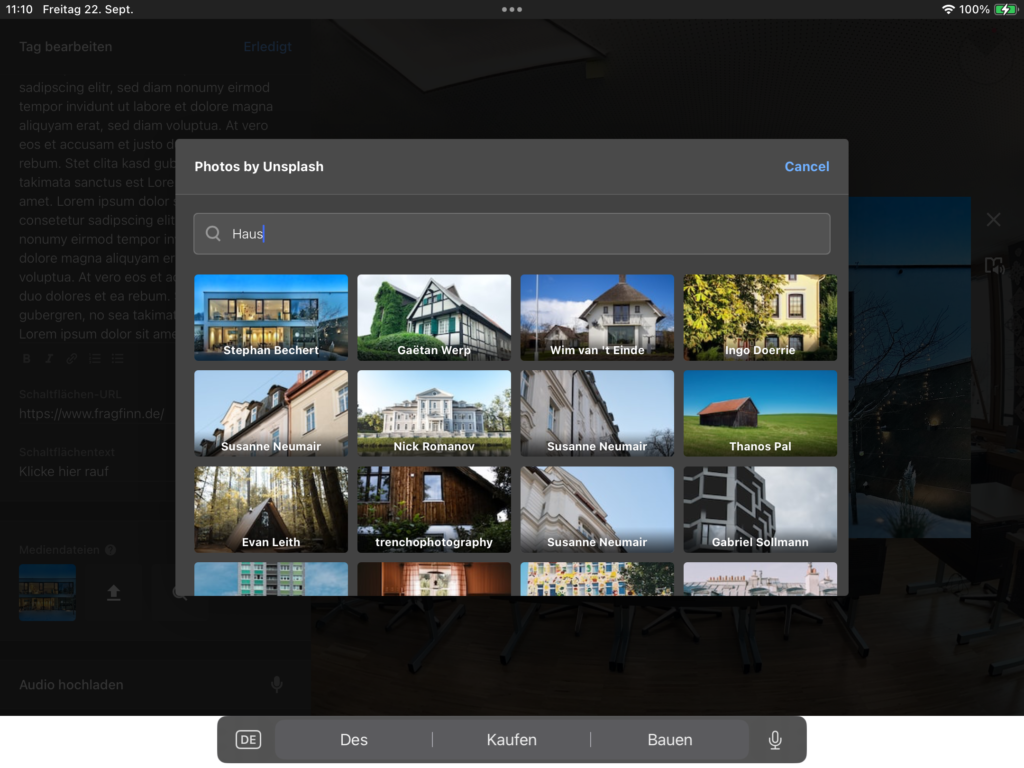Tap the Audio hochladen microphone icon
Screen dimensions: 1024x768
point(277,685)
